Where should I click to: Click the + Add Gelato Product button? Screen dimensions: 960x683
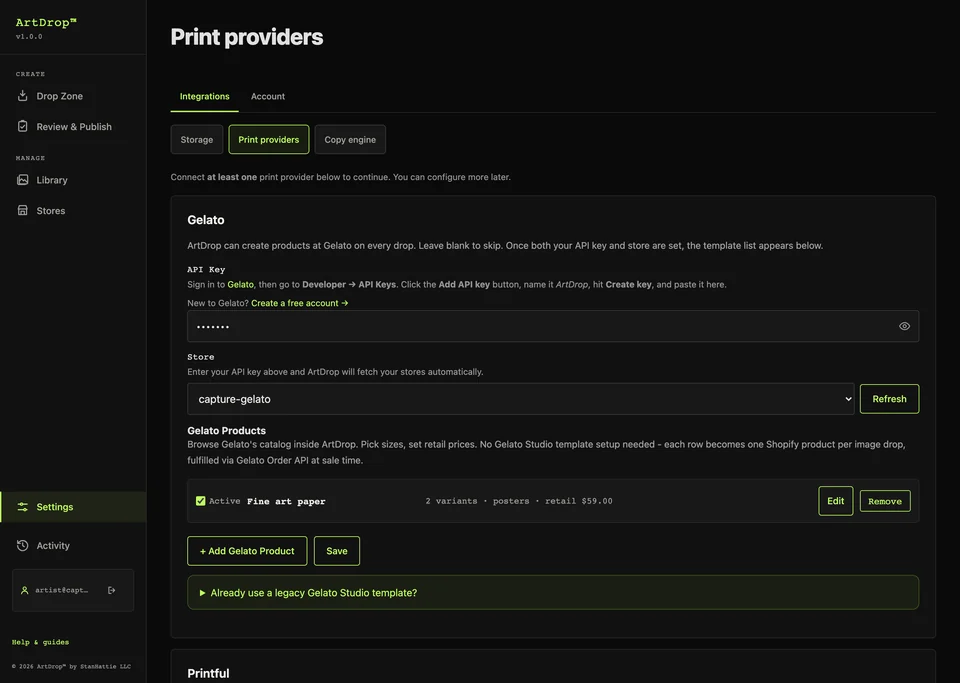pos(247,551)
